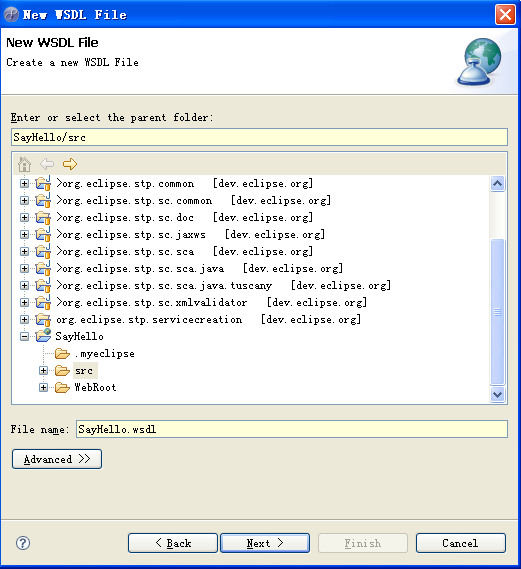Click the Cancel button

(460, 543)
